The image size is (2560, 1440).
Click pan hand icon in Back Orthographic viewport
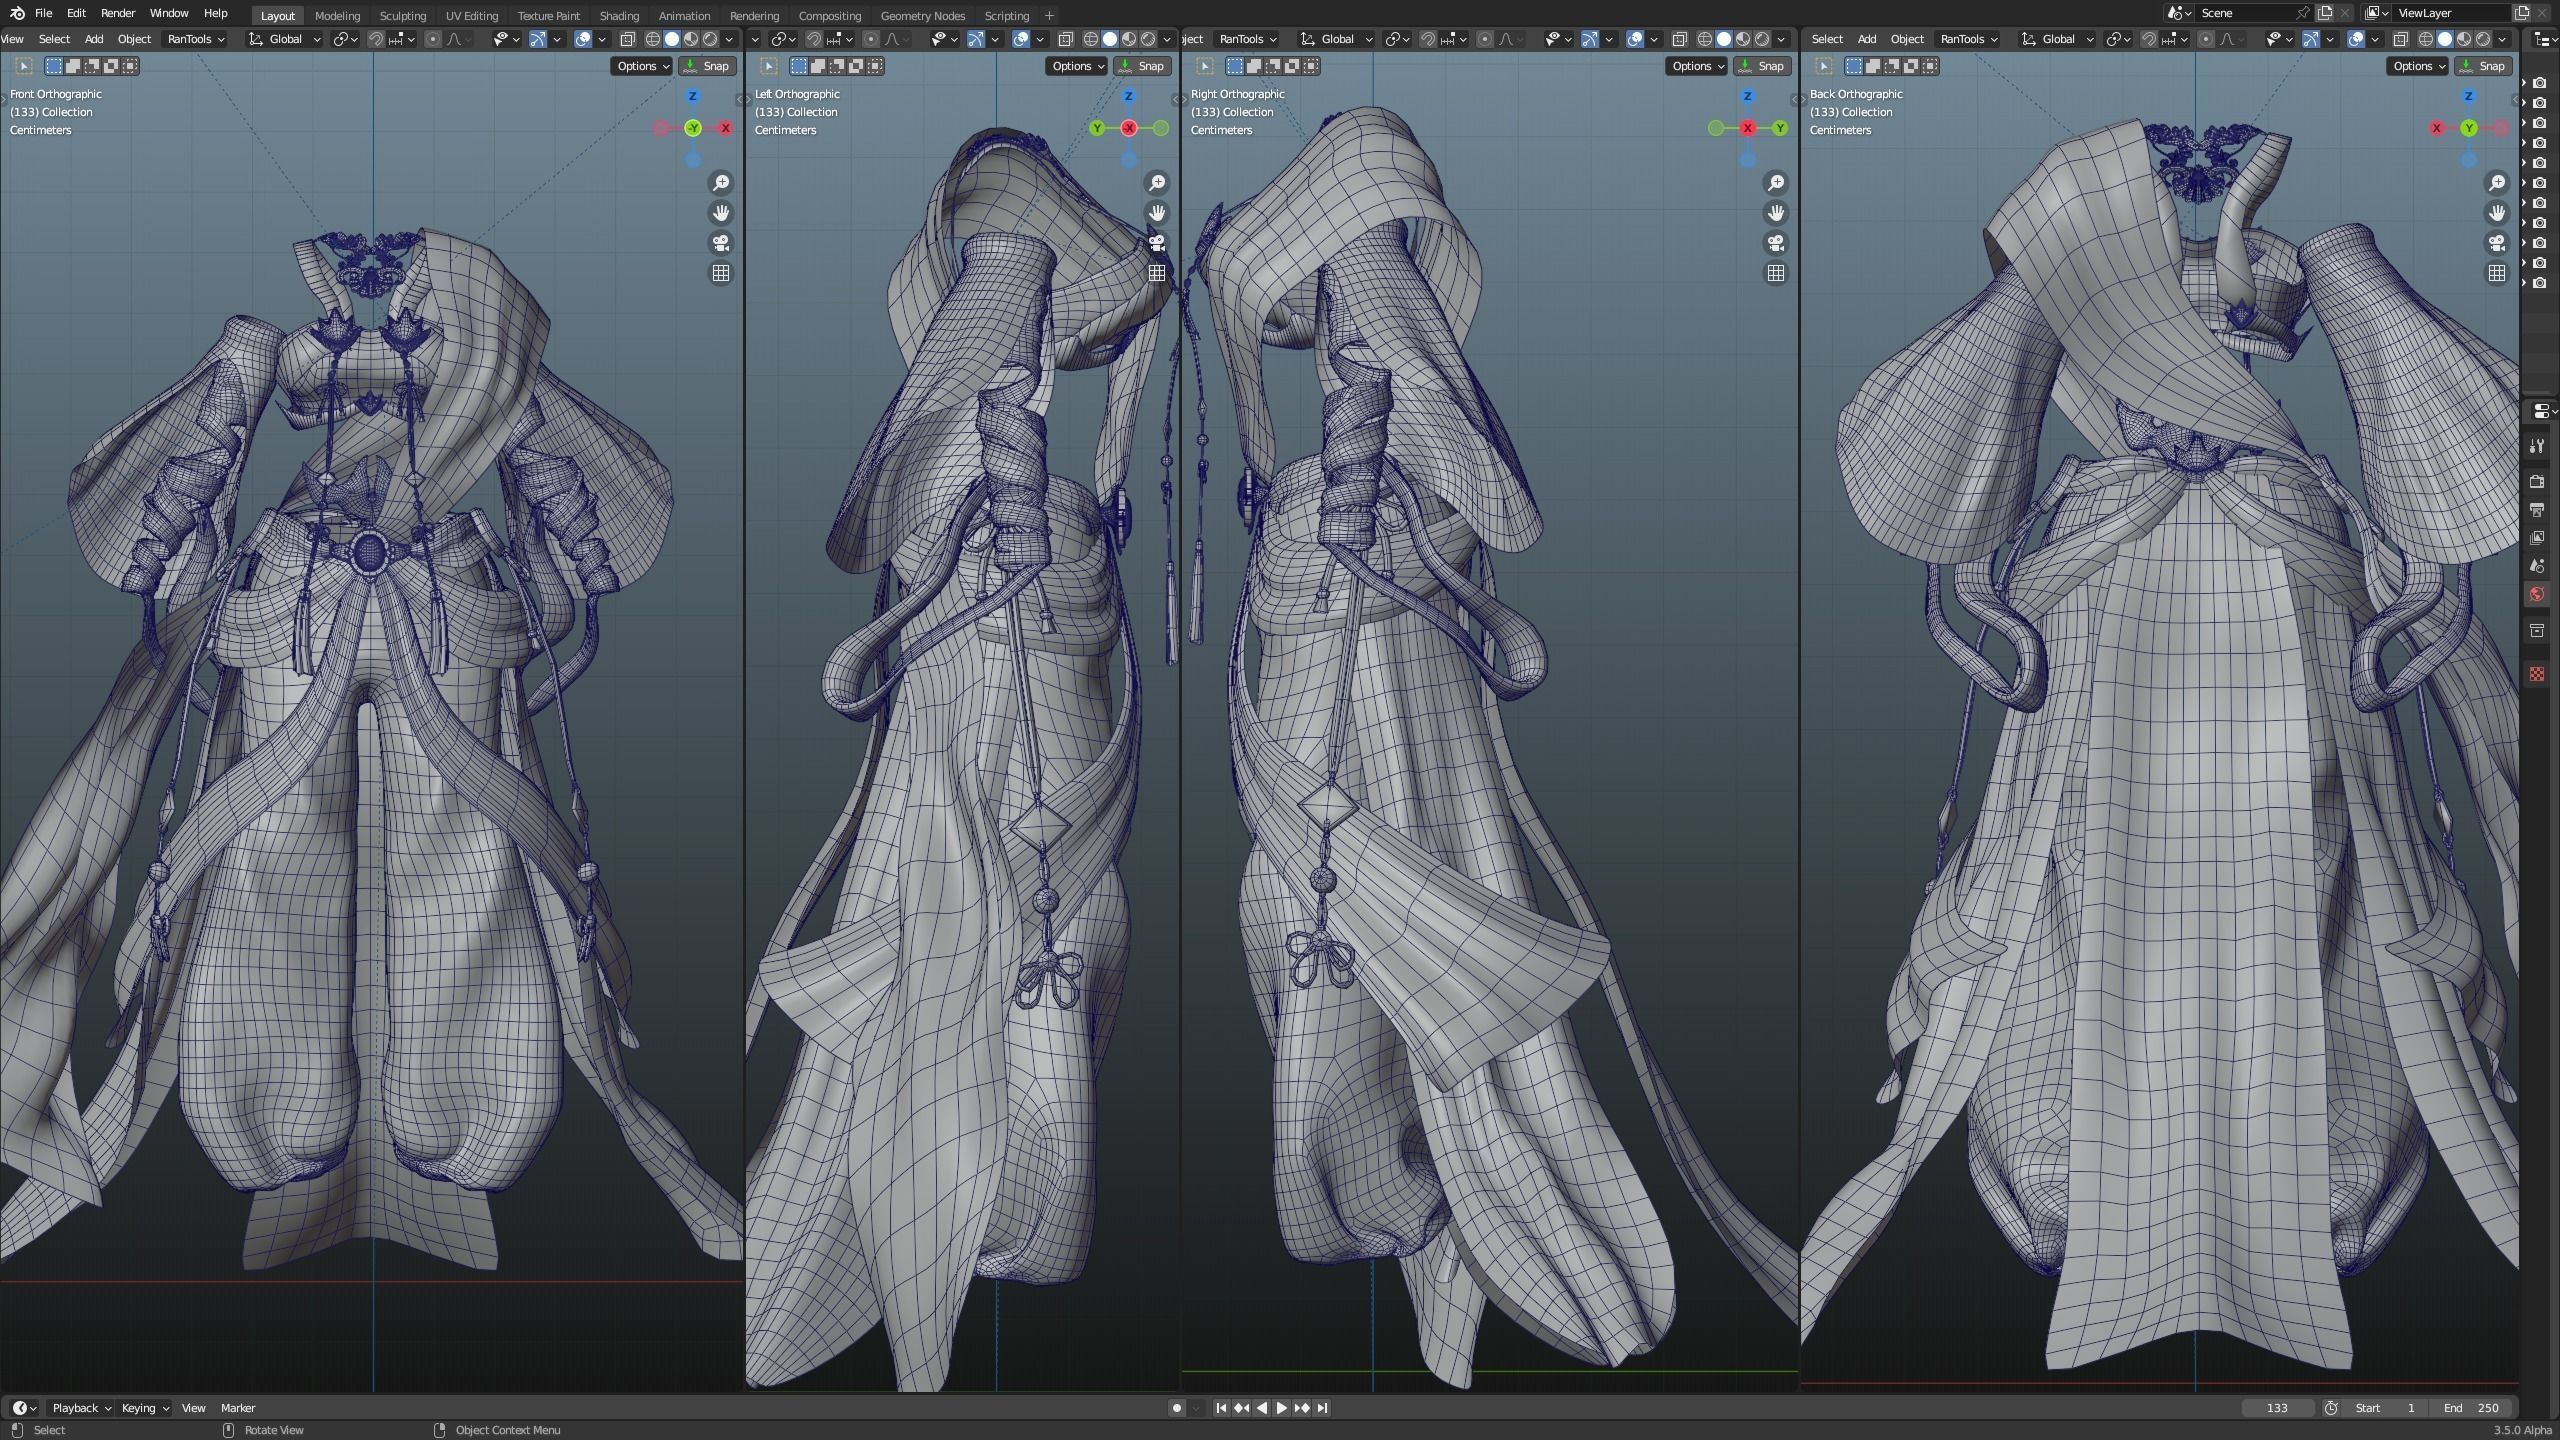pyautogui.click(x=2497, y=213)
